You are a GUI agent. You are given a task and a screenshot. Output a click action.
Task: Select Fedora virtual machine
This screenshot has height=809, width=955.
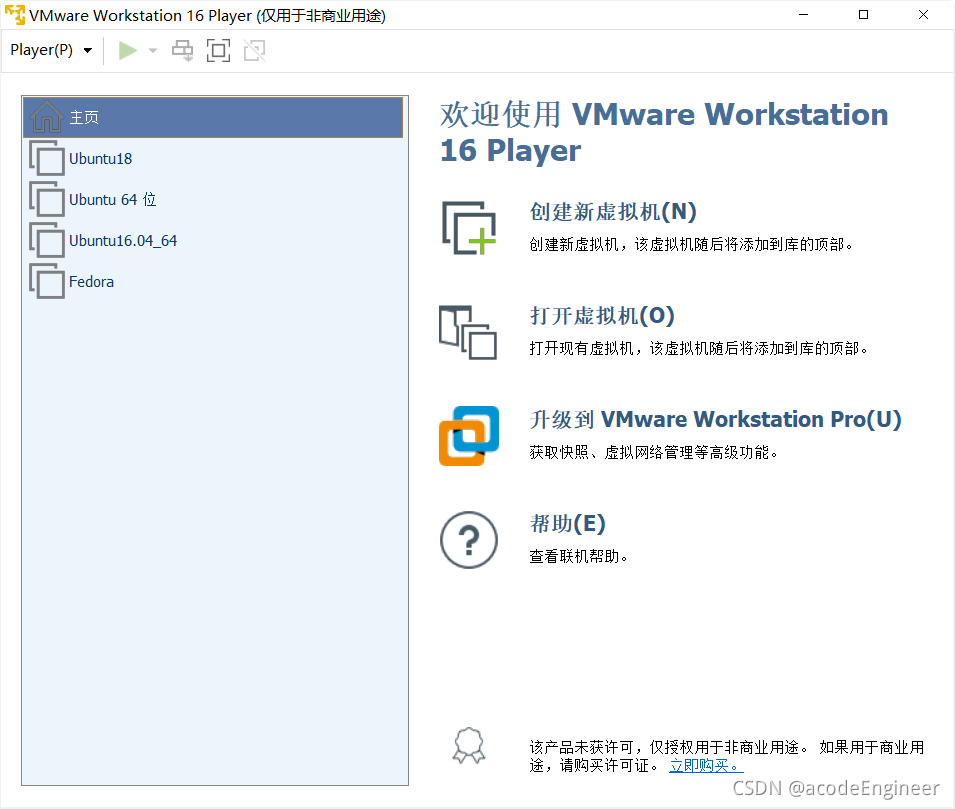(213, 282)
